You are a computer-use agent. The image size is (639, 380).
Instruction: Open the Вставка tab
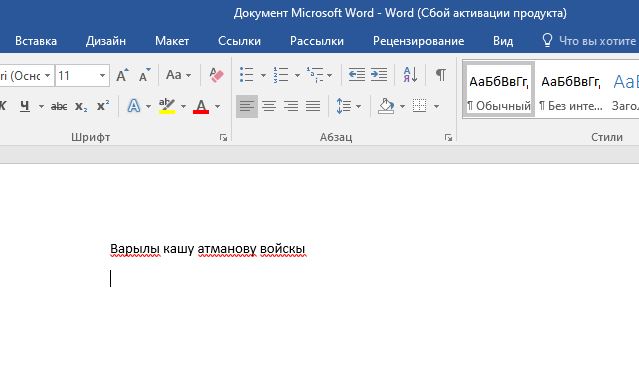[x=36, y=41]
